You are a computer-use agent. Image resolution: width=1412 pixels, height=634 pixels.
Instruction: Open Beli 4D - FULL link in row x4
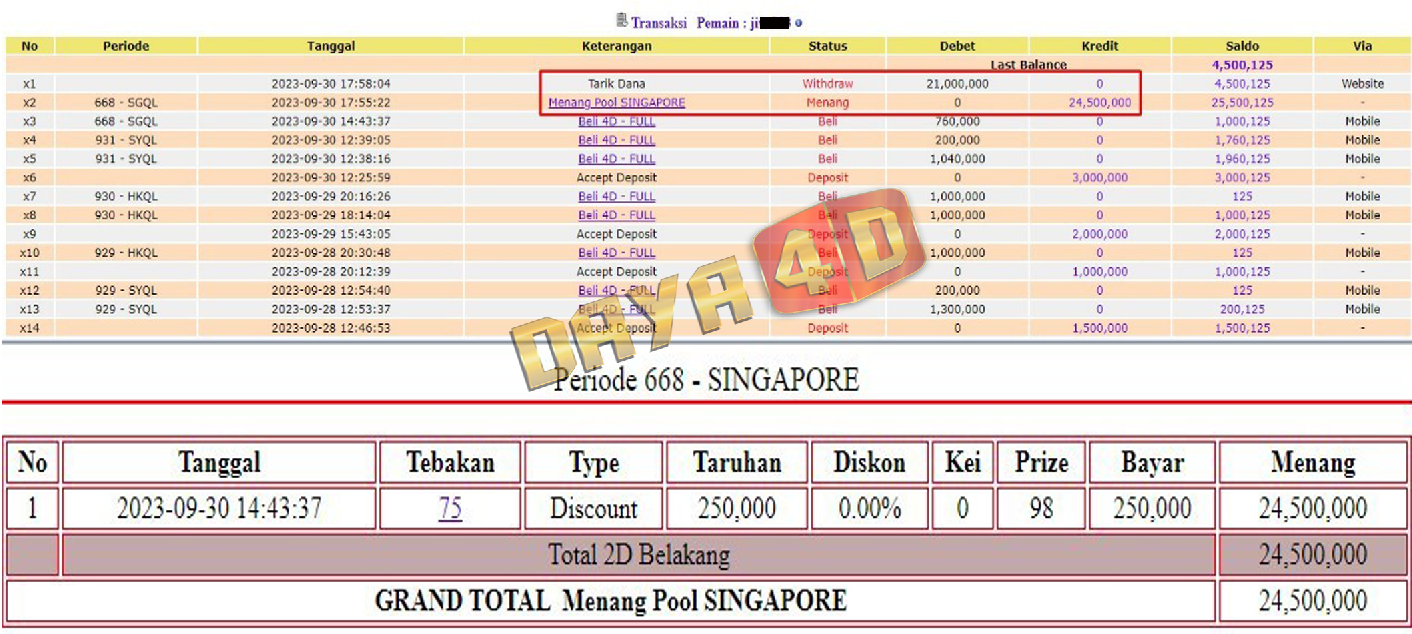(x=616, y=140)
